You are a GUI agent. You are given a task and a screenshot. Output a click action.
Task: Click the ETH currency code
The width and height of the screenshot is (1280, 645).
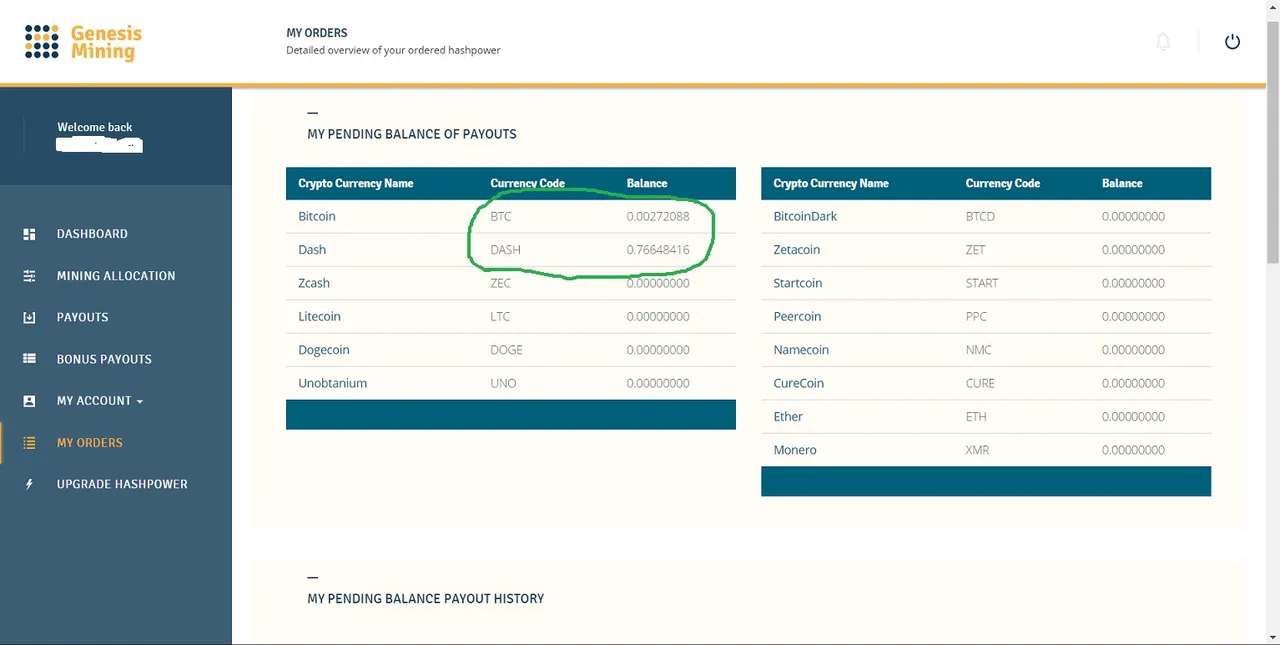click(x=976, y=416)
